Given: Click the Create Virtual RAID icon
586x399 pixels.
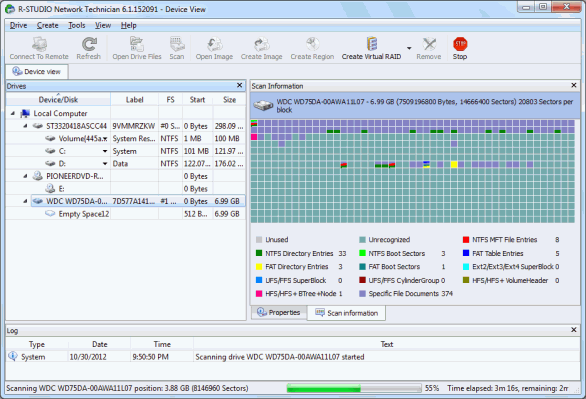Looking at the screenshot, I should coord(371,44).
